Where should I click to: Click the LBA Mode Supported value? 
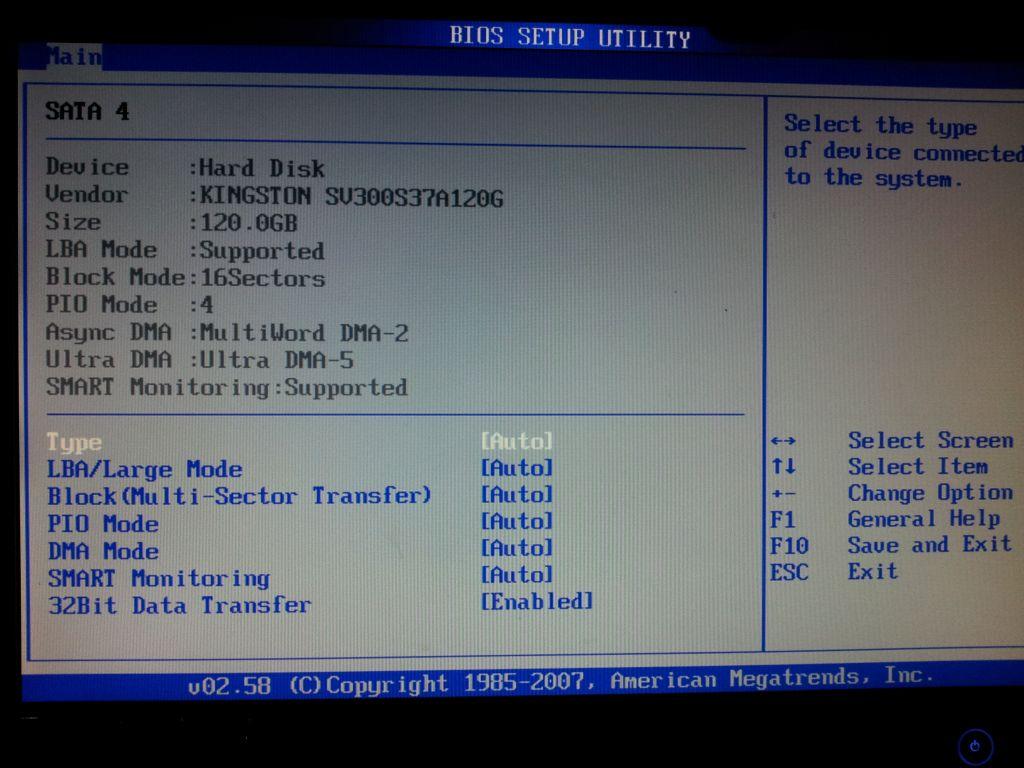click(x=261, y=251)
